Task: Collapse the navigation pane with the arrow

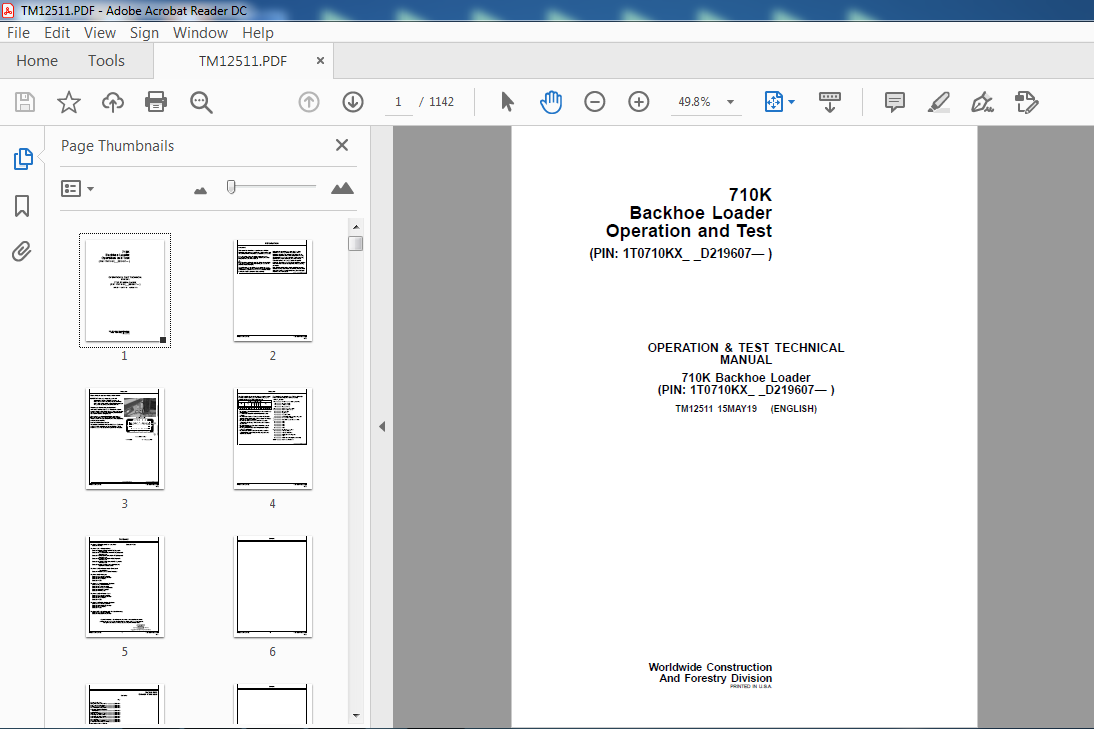Action: pos(382,426)
